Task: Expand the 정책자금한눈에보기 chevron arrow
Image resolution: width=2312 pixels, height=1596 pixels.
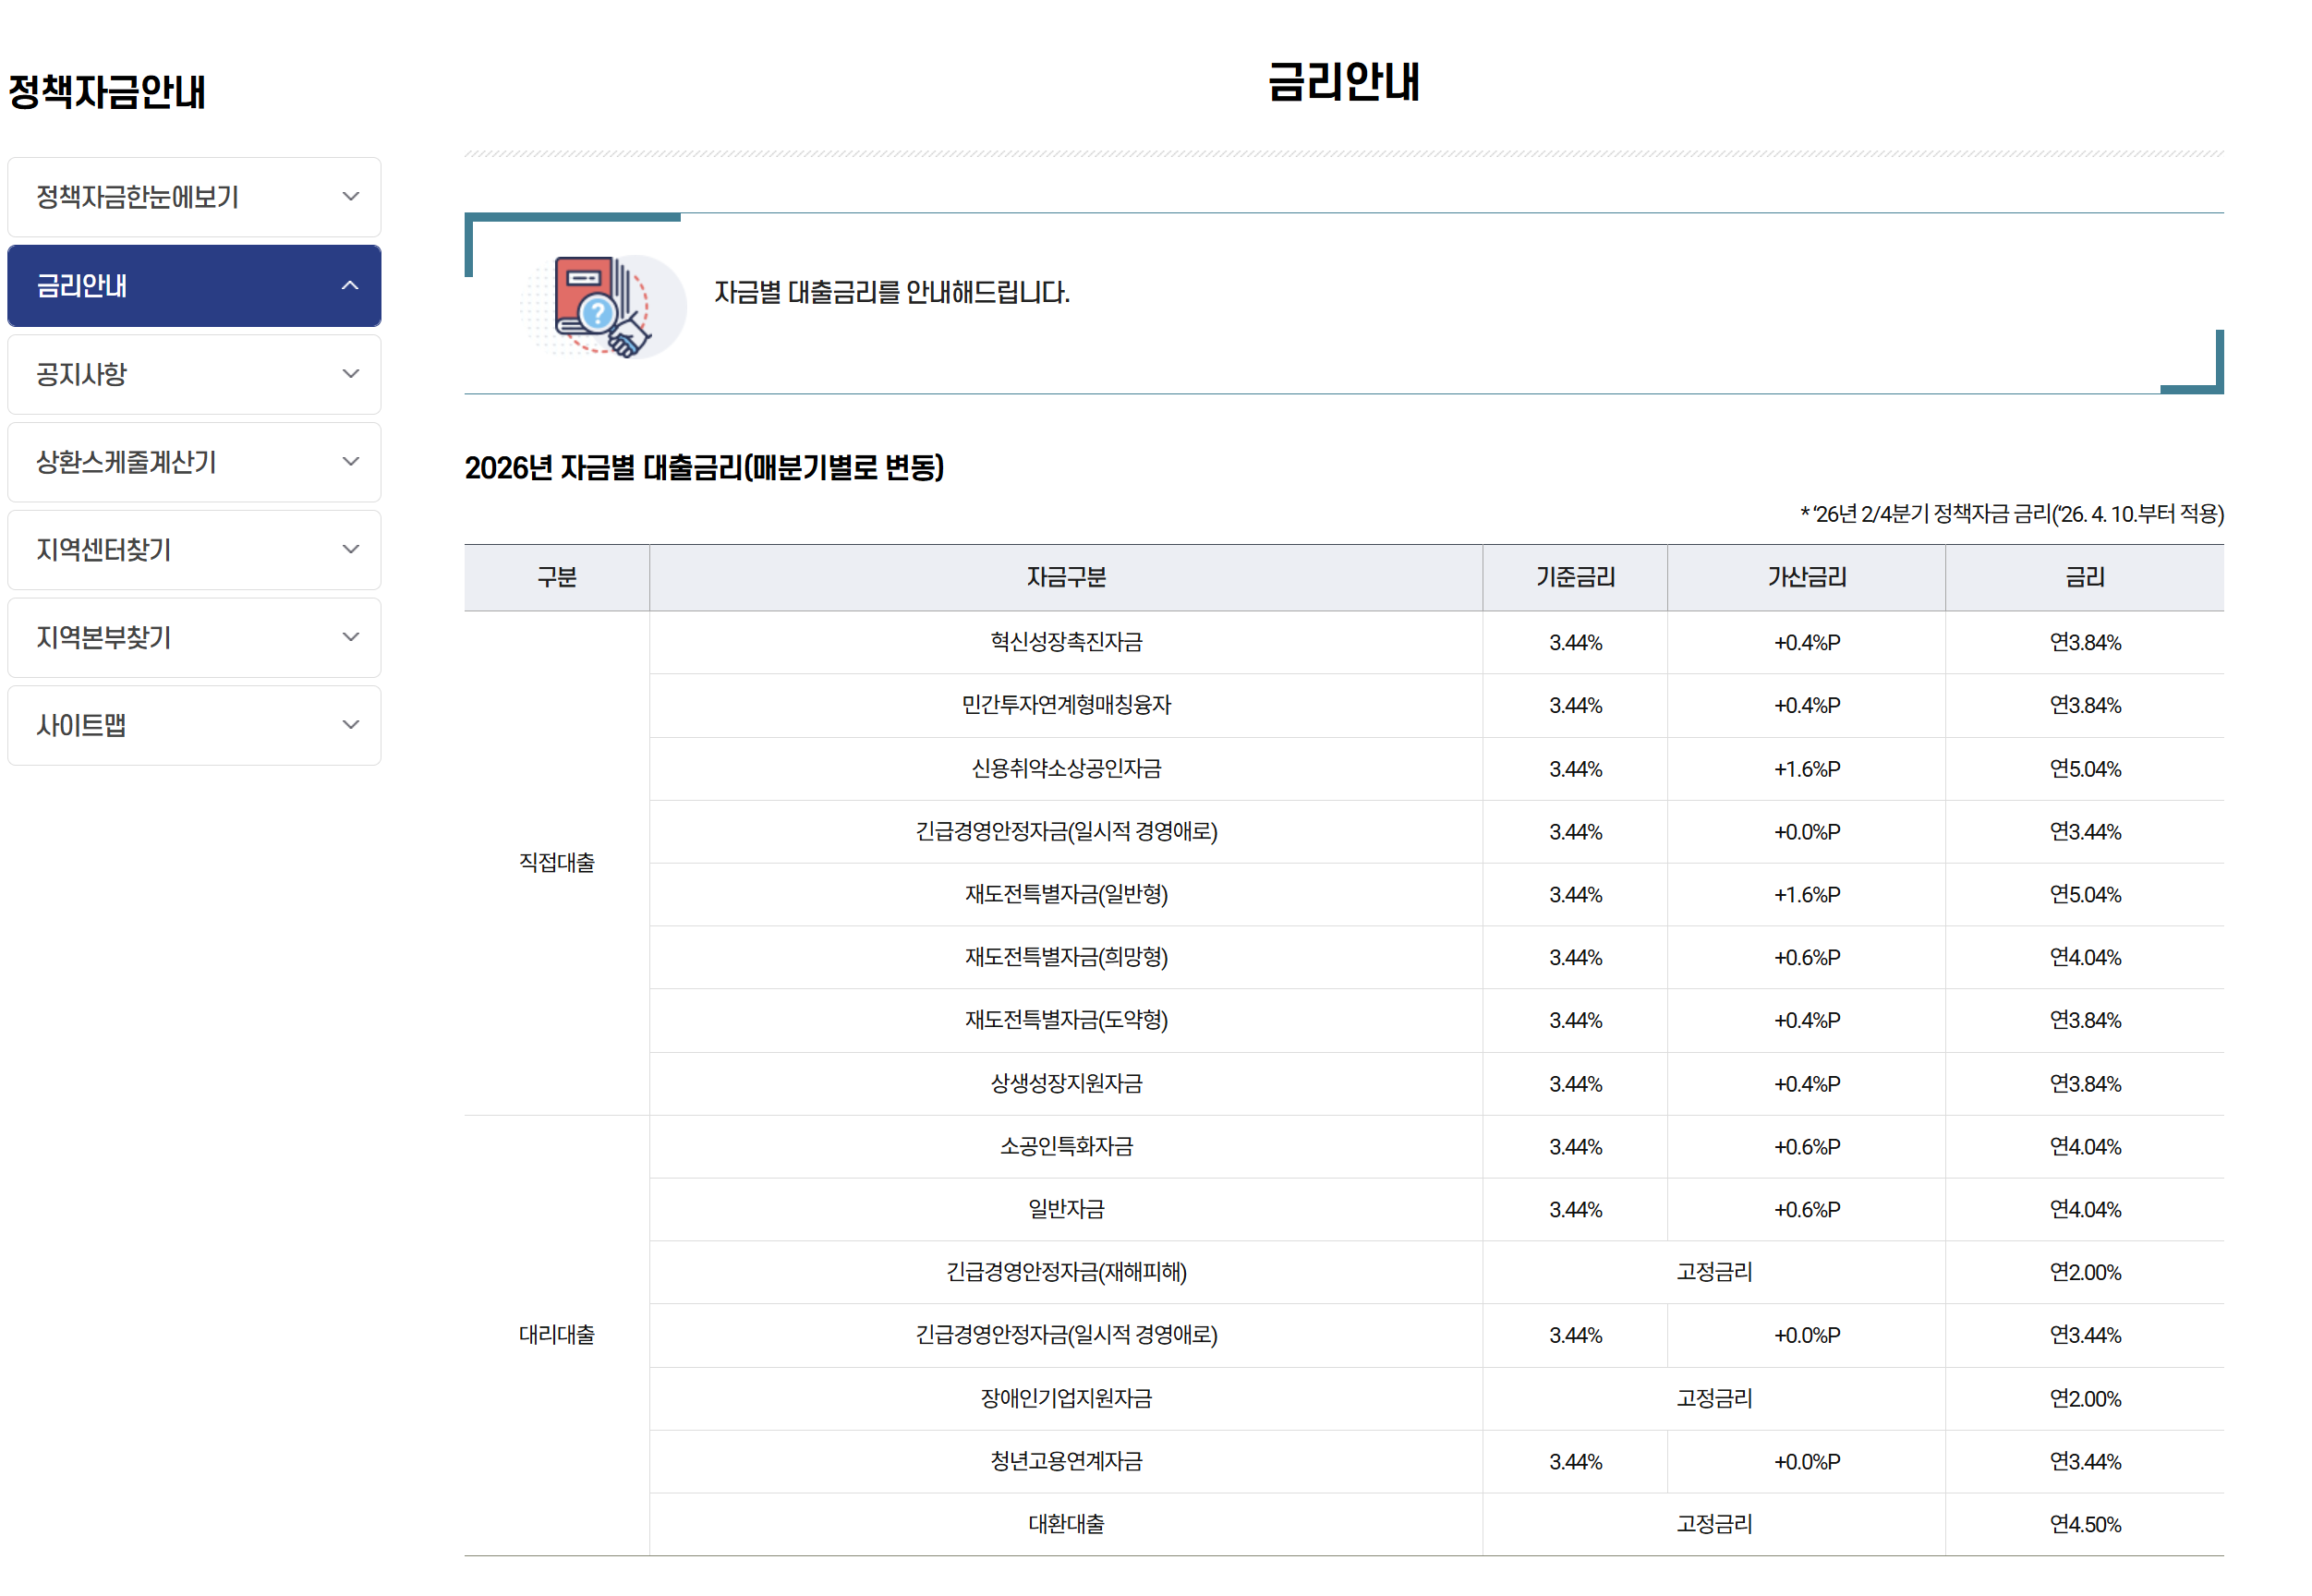Action: click(350, 197)
